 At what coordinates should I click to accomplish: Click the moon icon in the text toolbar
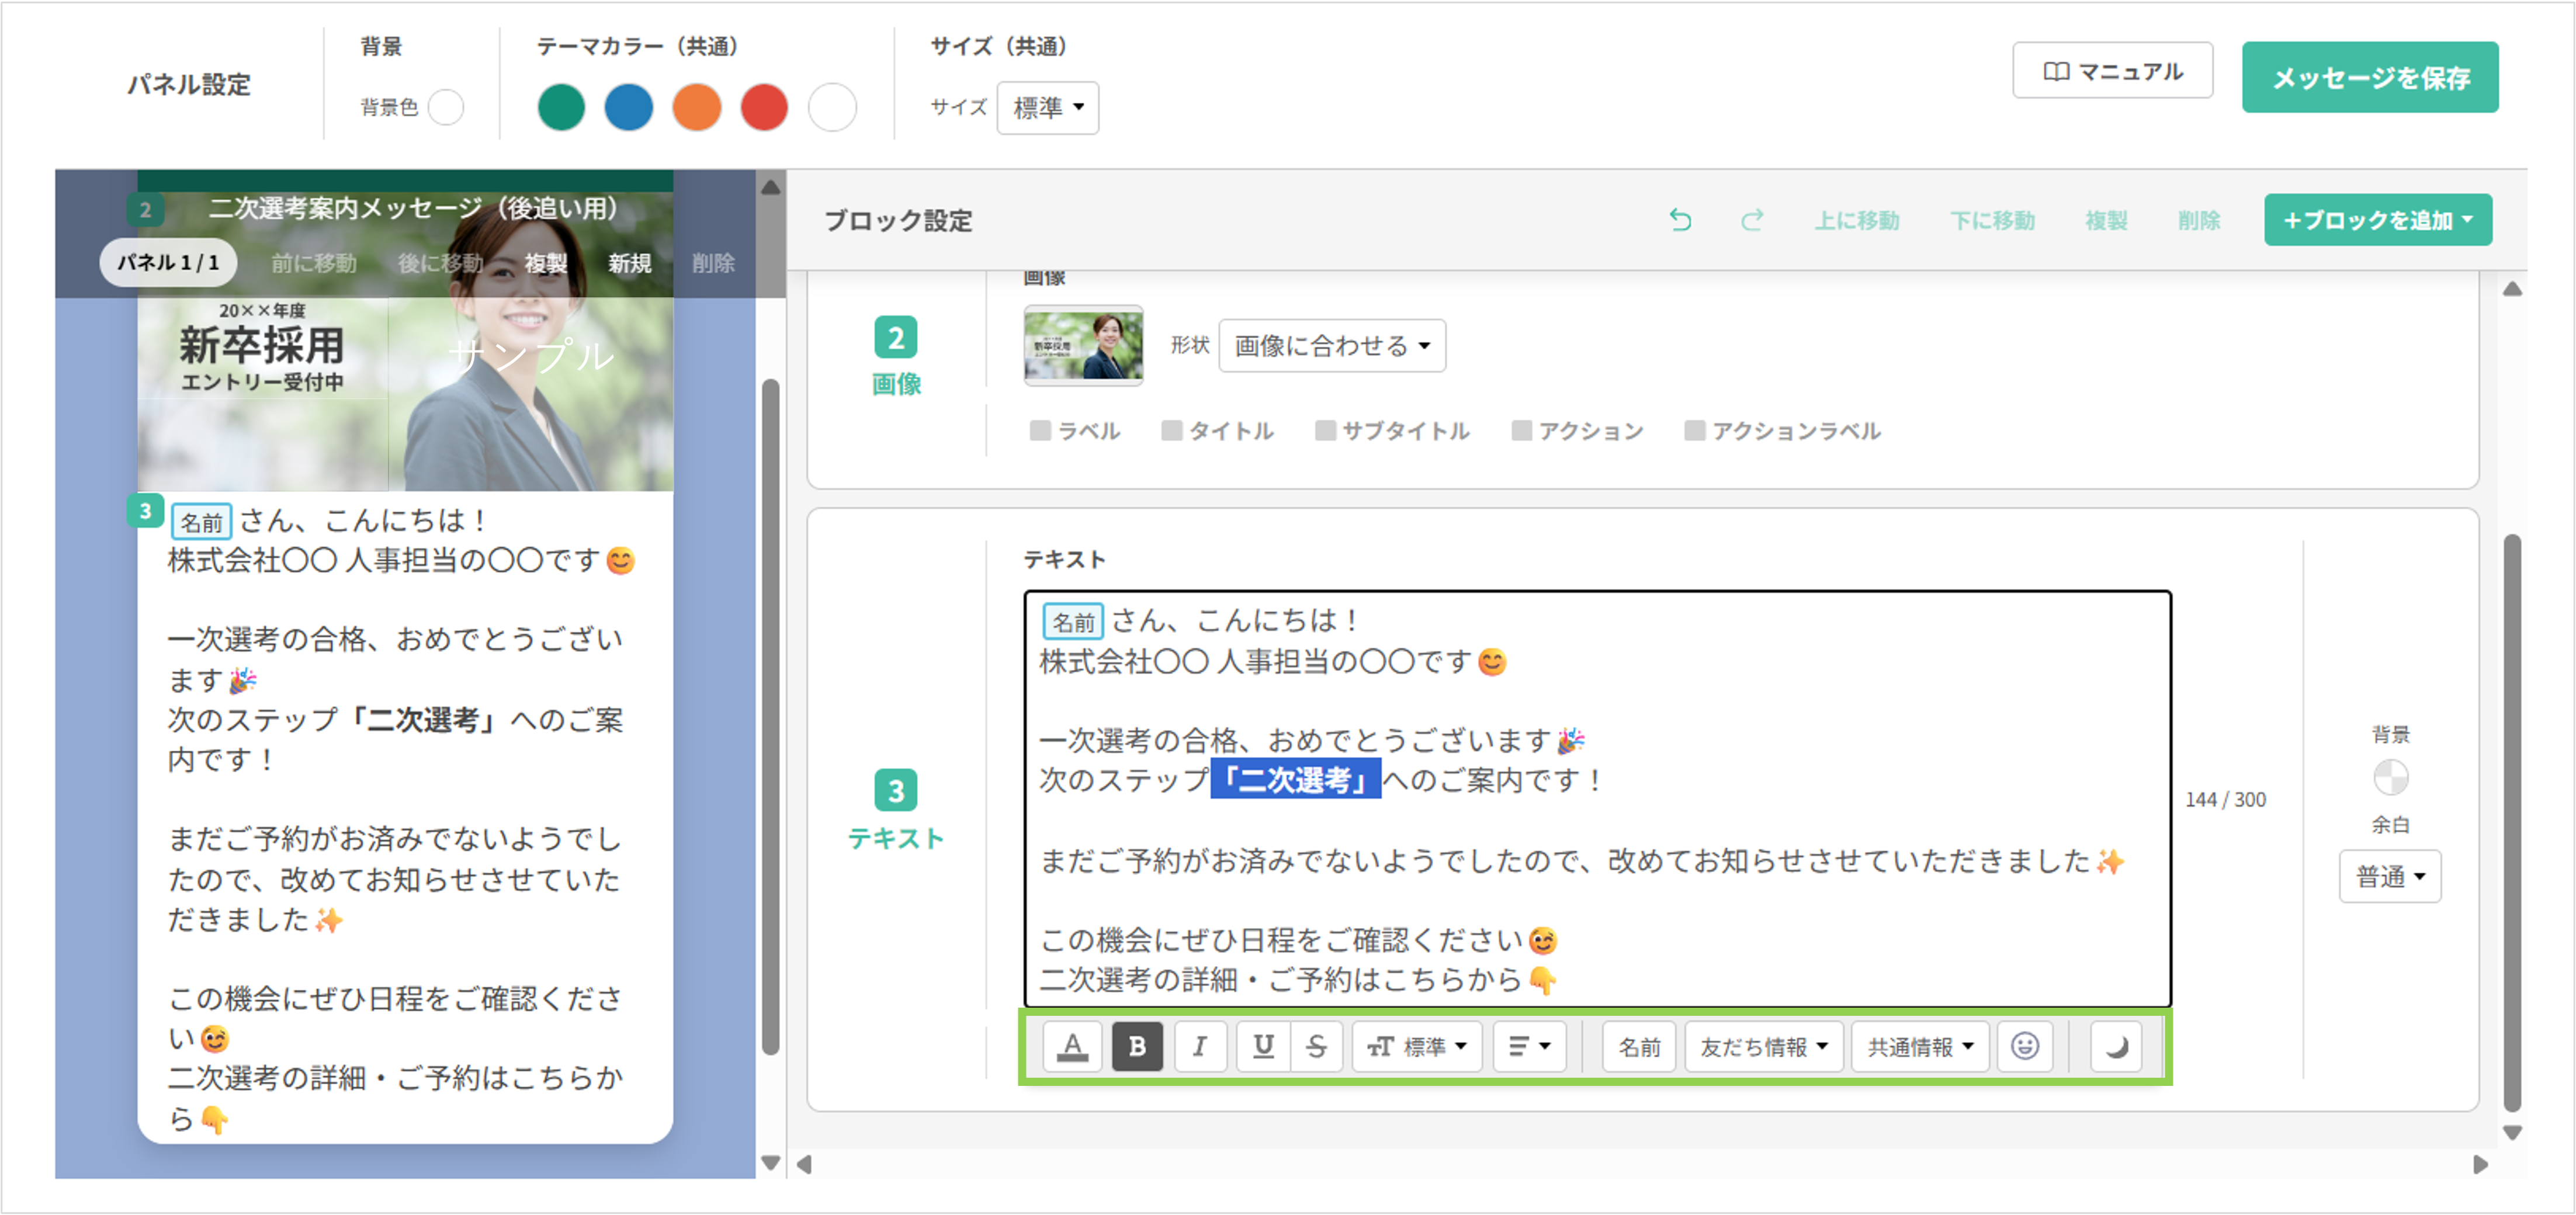[2117, 1046]
